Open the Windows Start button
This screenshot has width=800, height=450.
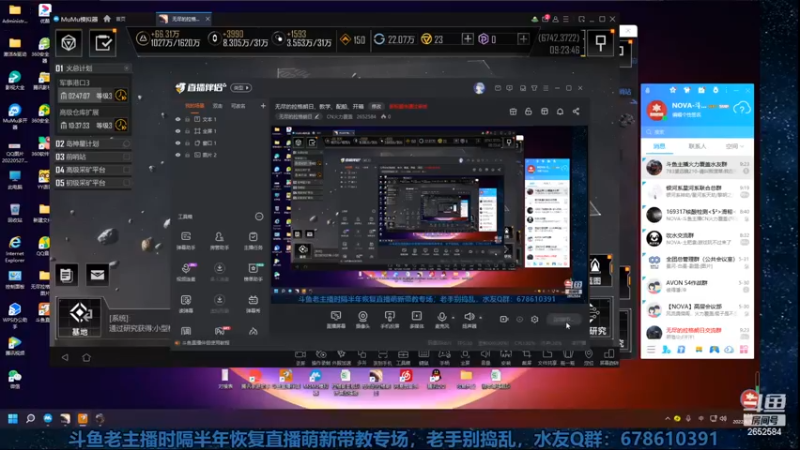pos(13,419)
